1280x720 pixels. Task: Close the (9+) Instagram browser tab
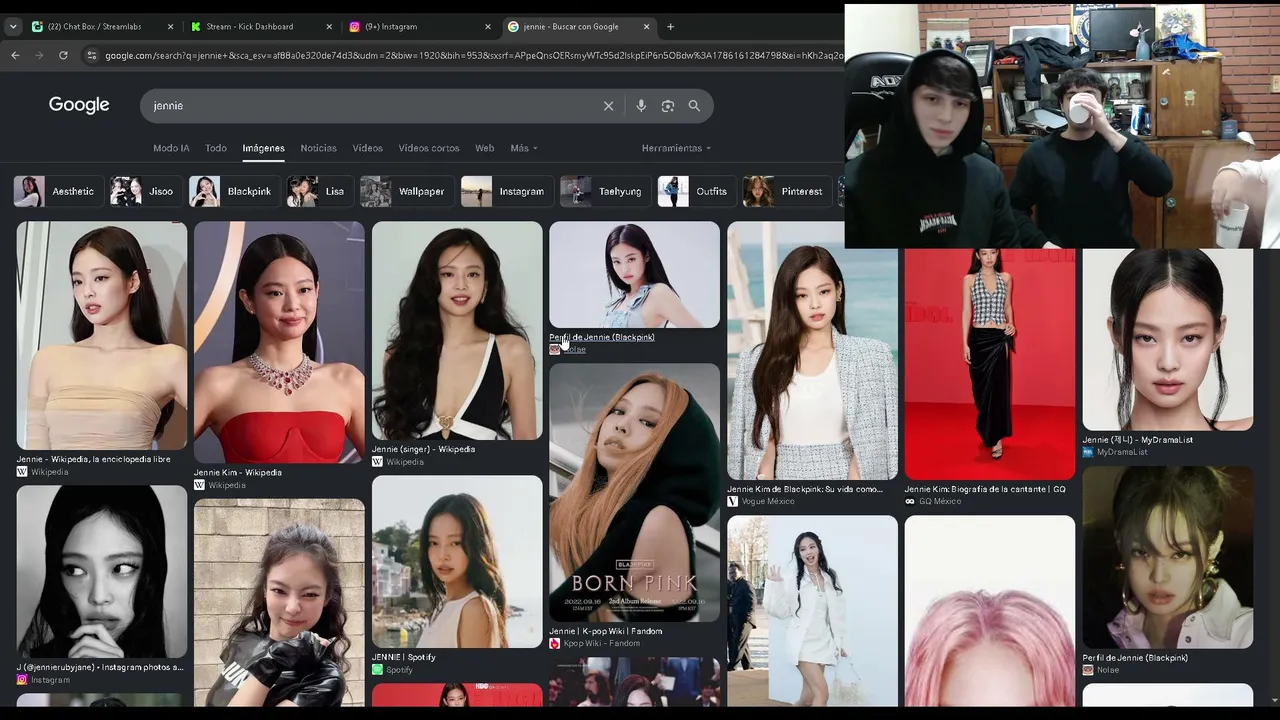(x=488, y=27)
